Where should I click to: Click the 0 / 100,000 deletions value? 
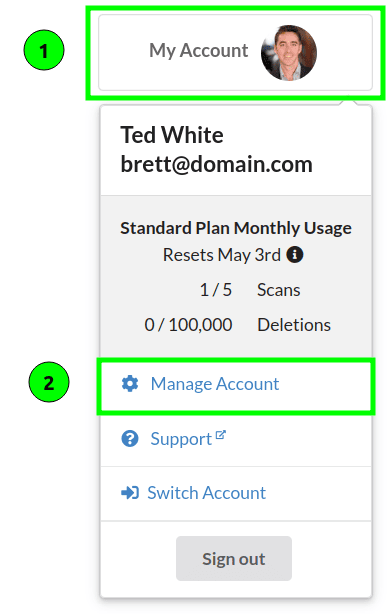click(188, 325)
